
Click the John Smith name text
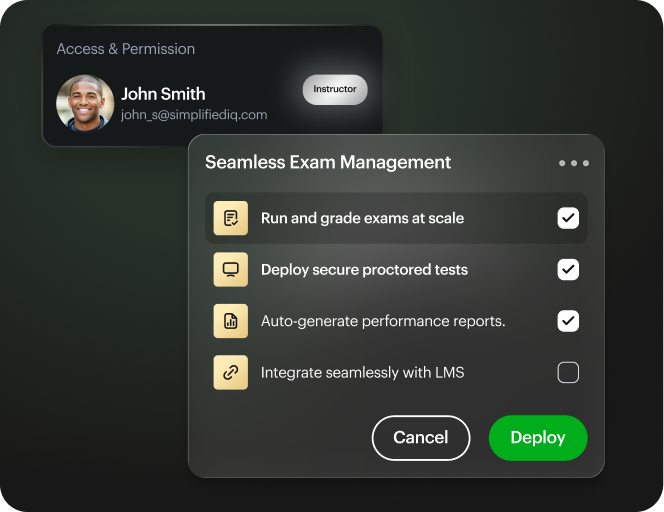[x=163, y=94]
